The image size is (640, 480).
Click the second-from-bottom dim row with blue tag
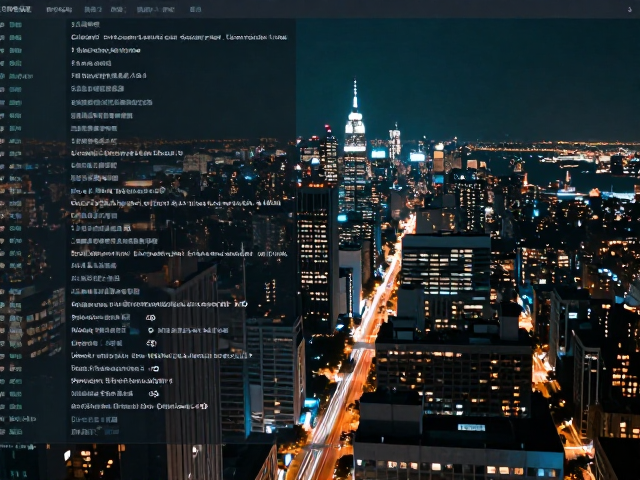[x=94, y=419]
